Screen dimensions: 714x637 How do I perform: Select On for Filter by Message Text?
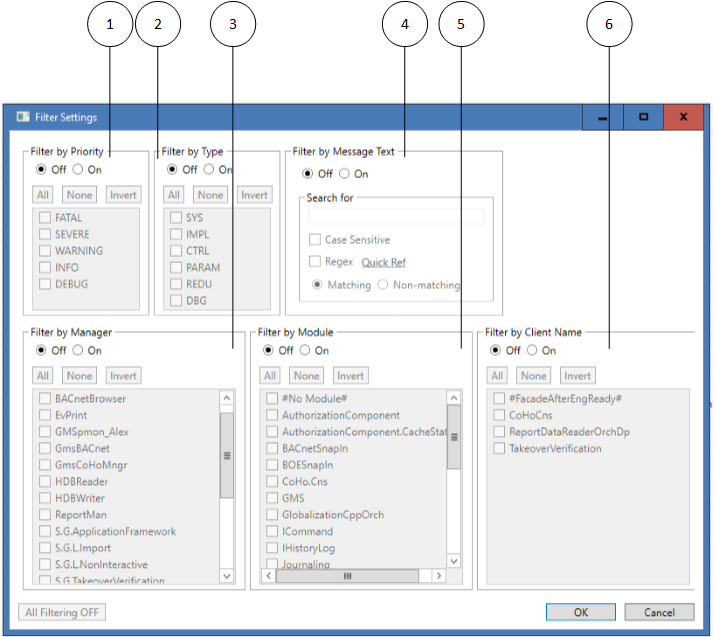click(x=345, y=174)
